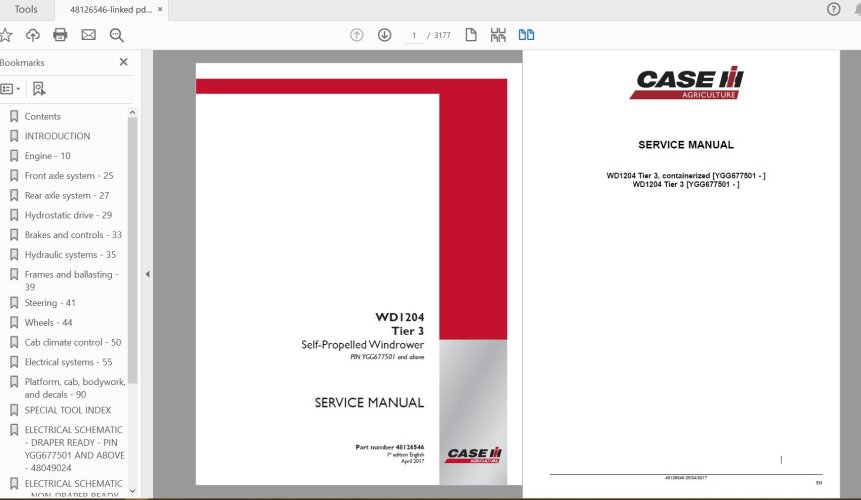Screen dimensions: 861x500
Task: Click 'Self-Propelled Windrower' text on cover
Action: (x=362, y=345)
